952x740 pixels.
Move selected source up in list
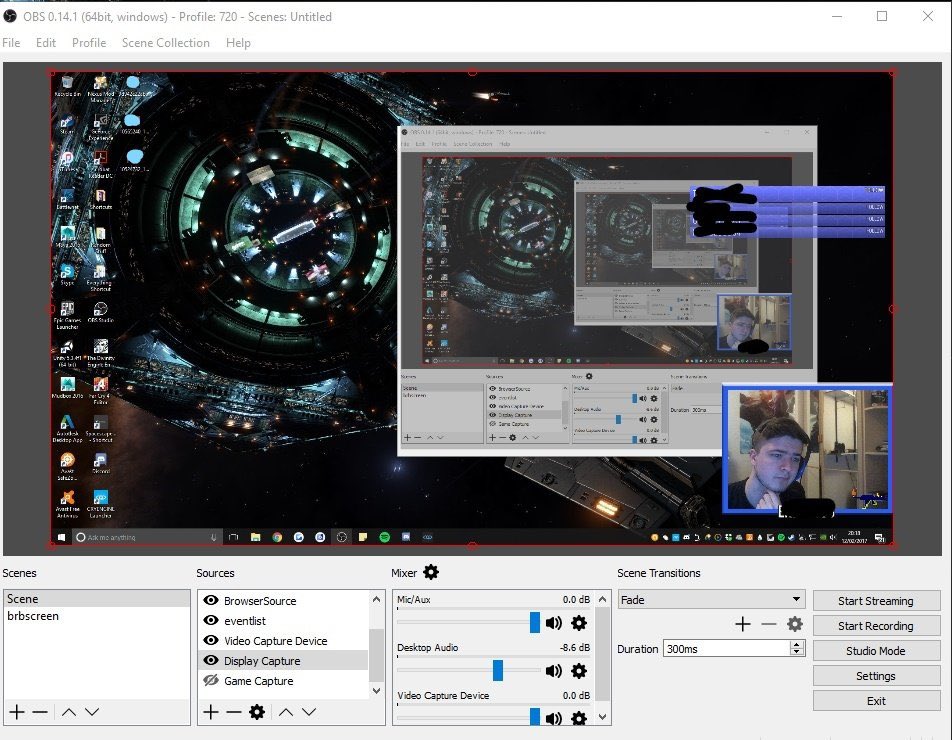click(x=286, y=711)
